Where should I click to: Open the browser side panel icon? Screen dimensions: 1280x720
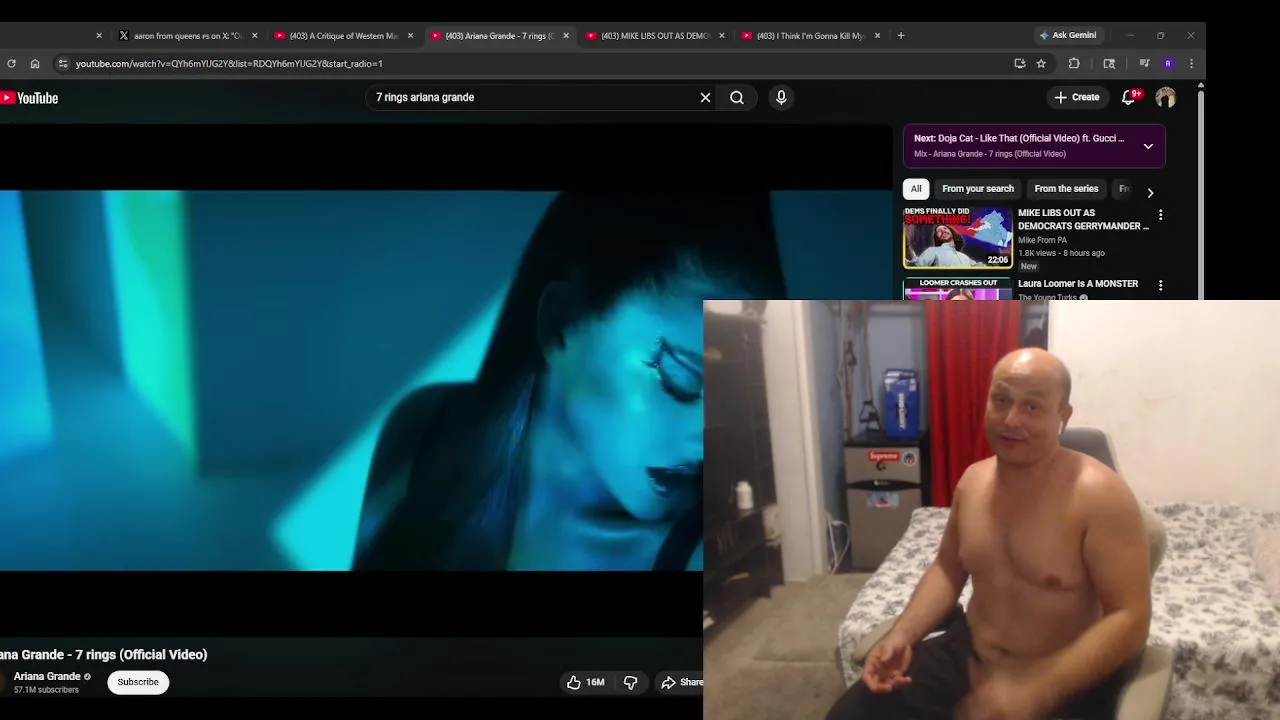1109,63
